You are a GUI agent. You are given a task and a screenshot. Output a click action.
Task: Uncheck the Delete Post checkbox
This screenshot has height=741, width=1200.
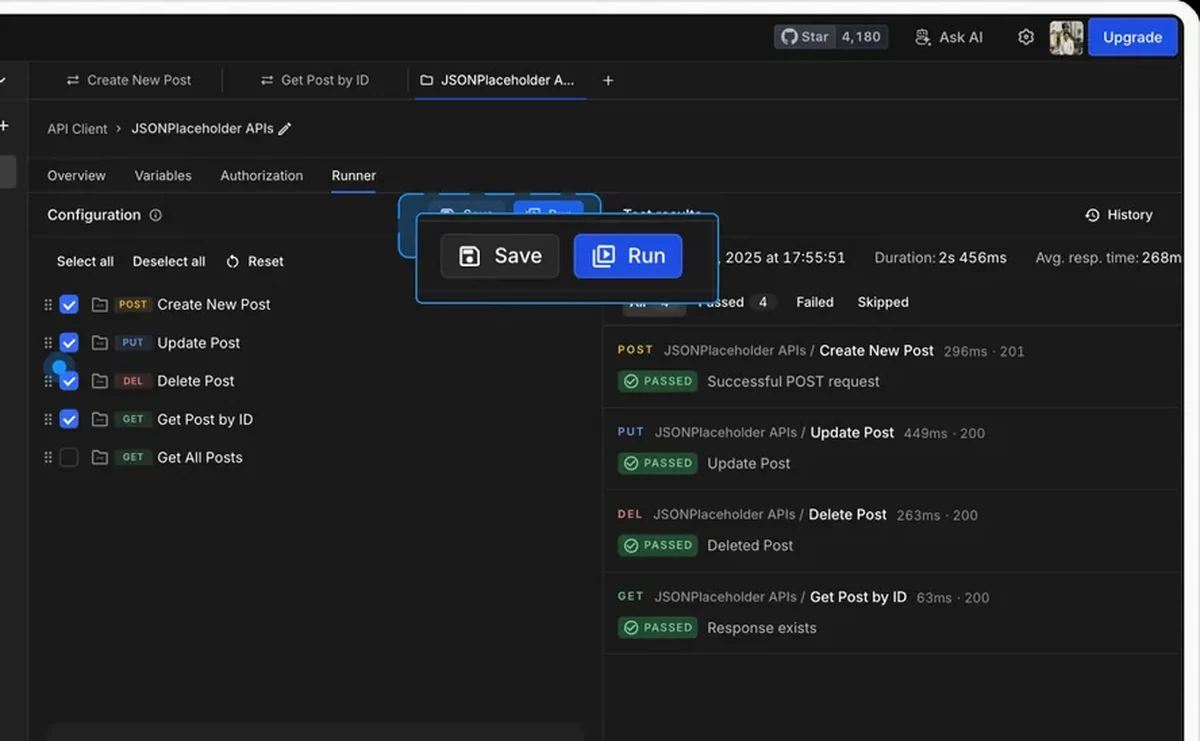pyautogui.click(x=69, y=381)
